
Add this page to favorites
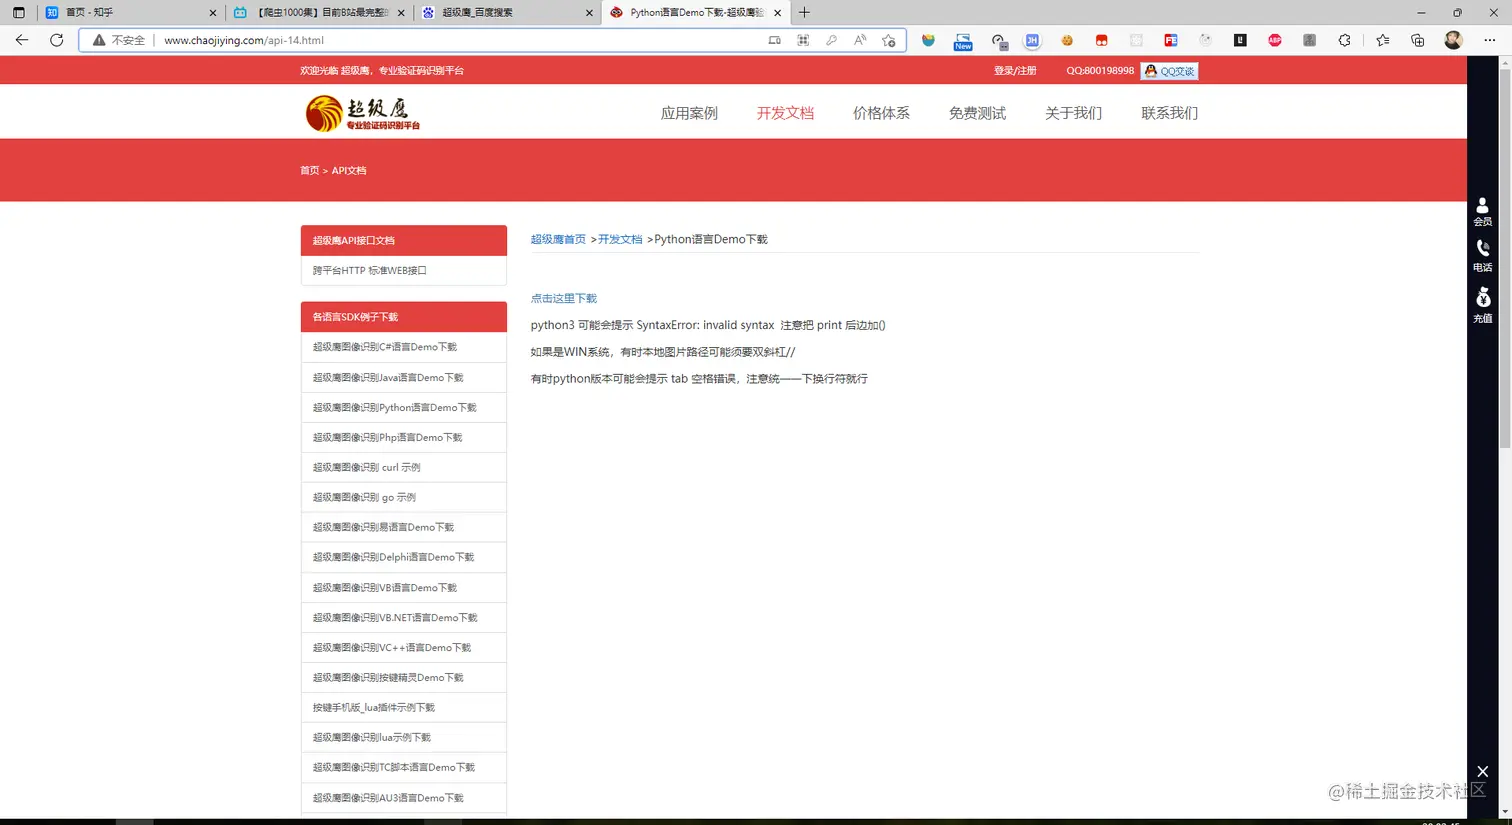(x=889, y=40)
